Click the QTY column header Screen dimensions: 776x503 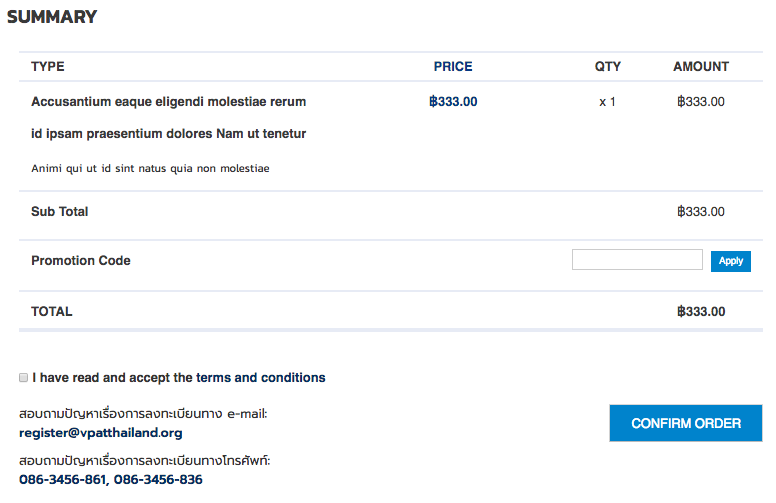click(608, 67)
